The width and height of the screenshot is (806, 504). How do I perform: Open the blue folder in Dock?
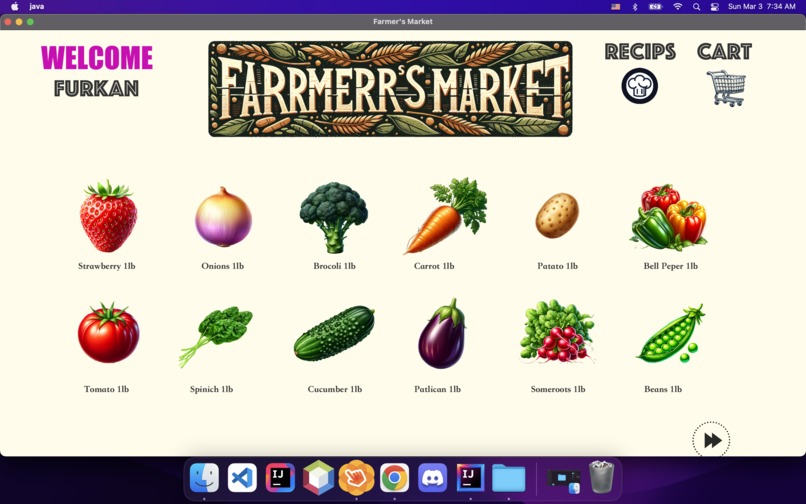tap(508, 478)
